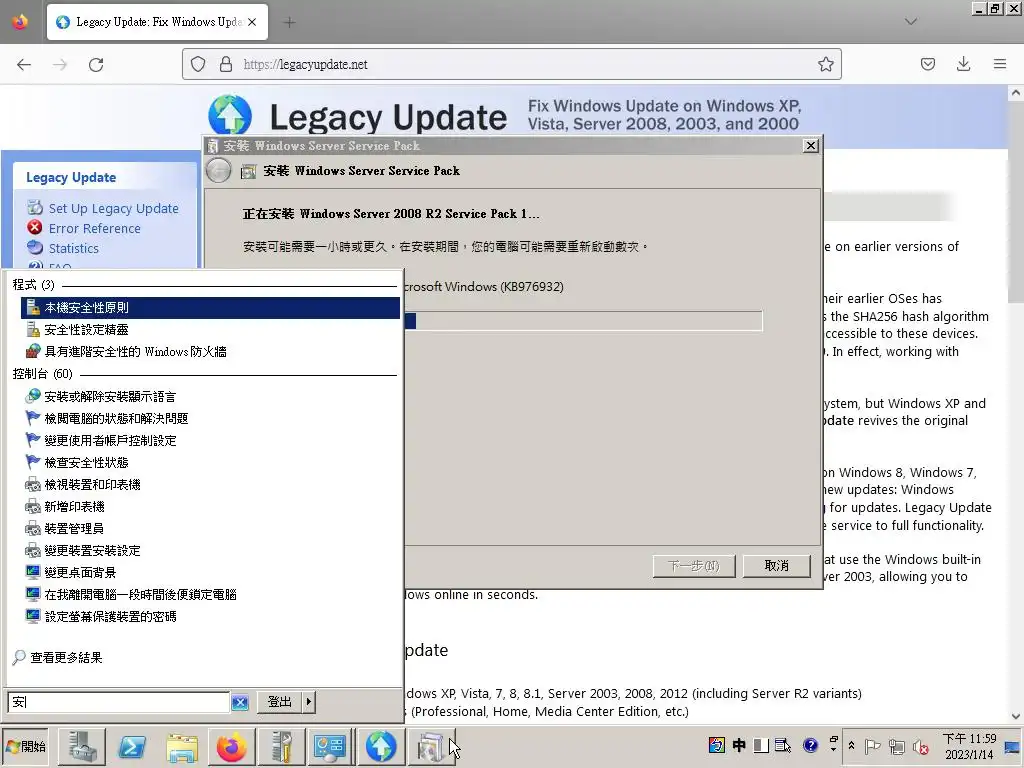Open 變更桌面背景 item

pyautogui.click(x=210, y=573)
